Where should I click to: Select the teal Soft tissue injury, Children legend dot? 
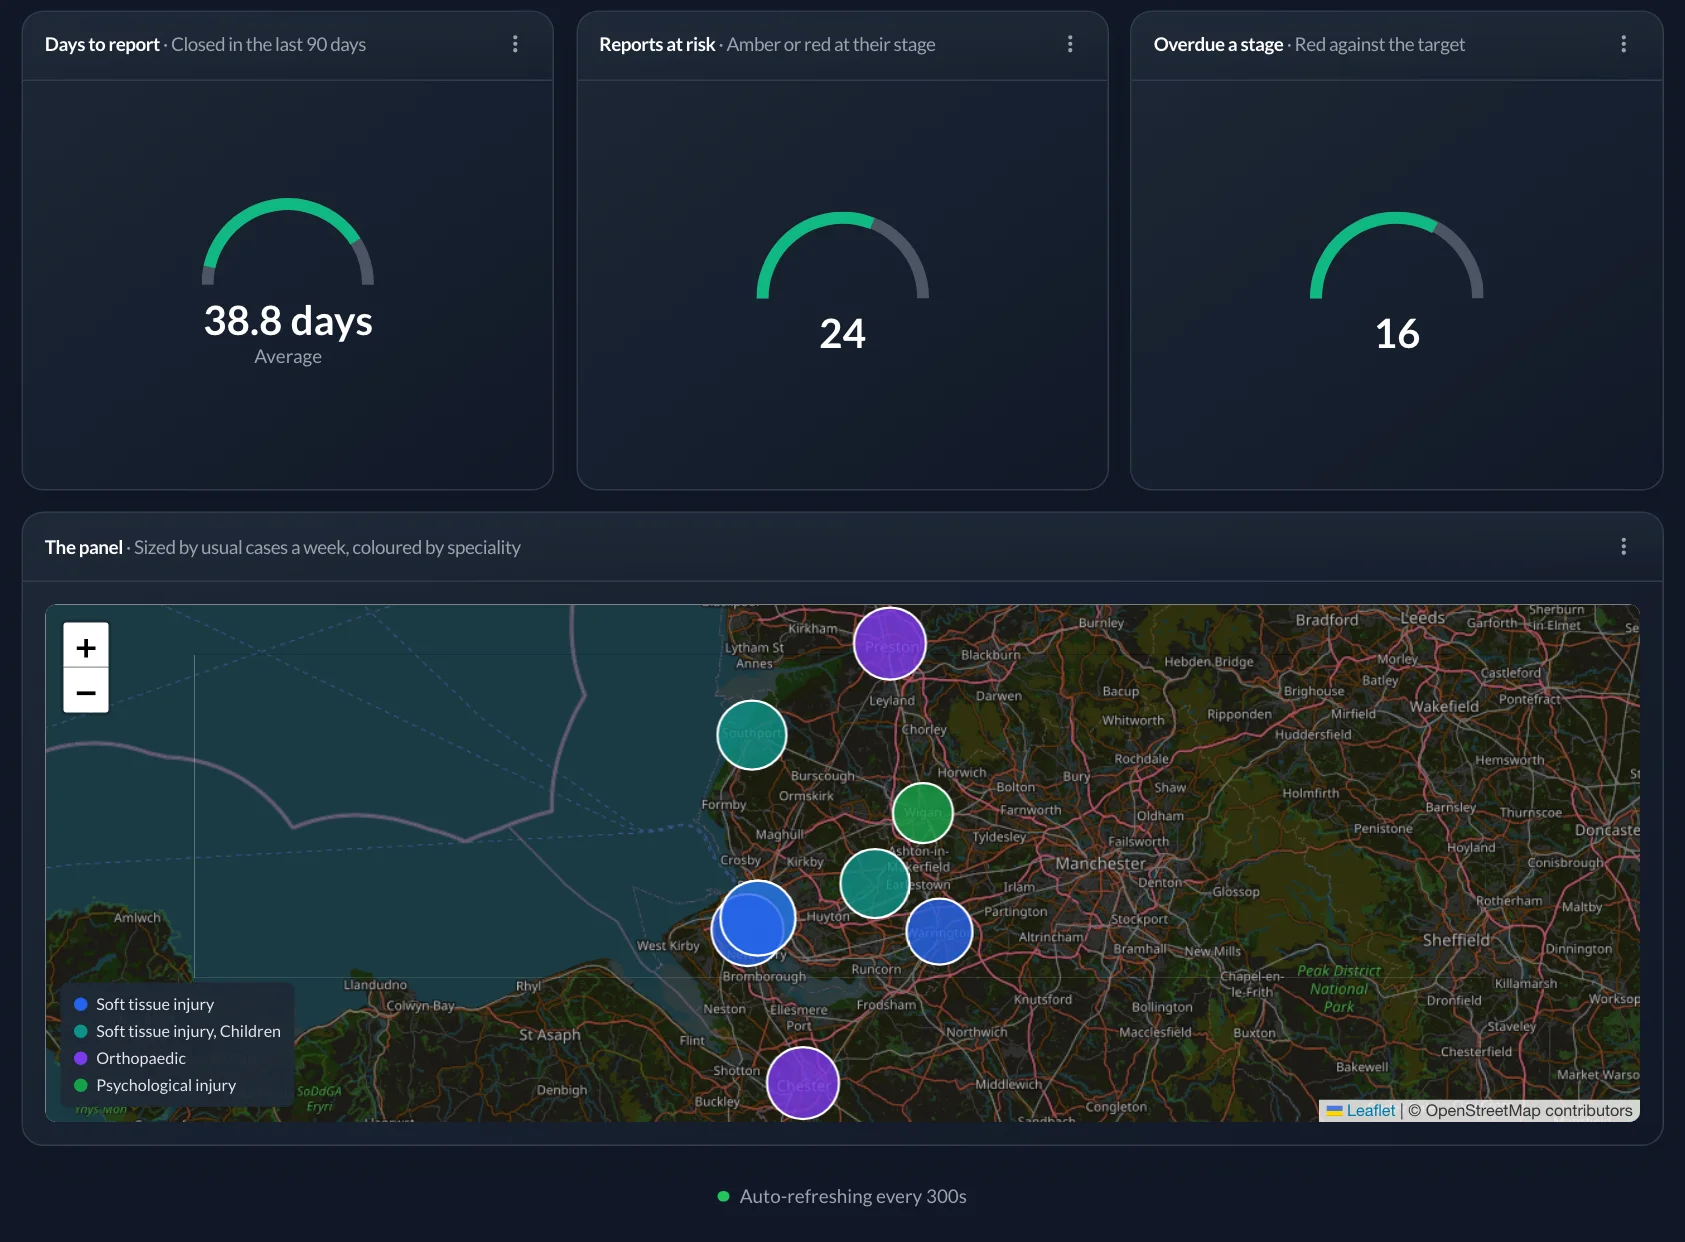point(81,1031)
